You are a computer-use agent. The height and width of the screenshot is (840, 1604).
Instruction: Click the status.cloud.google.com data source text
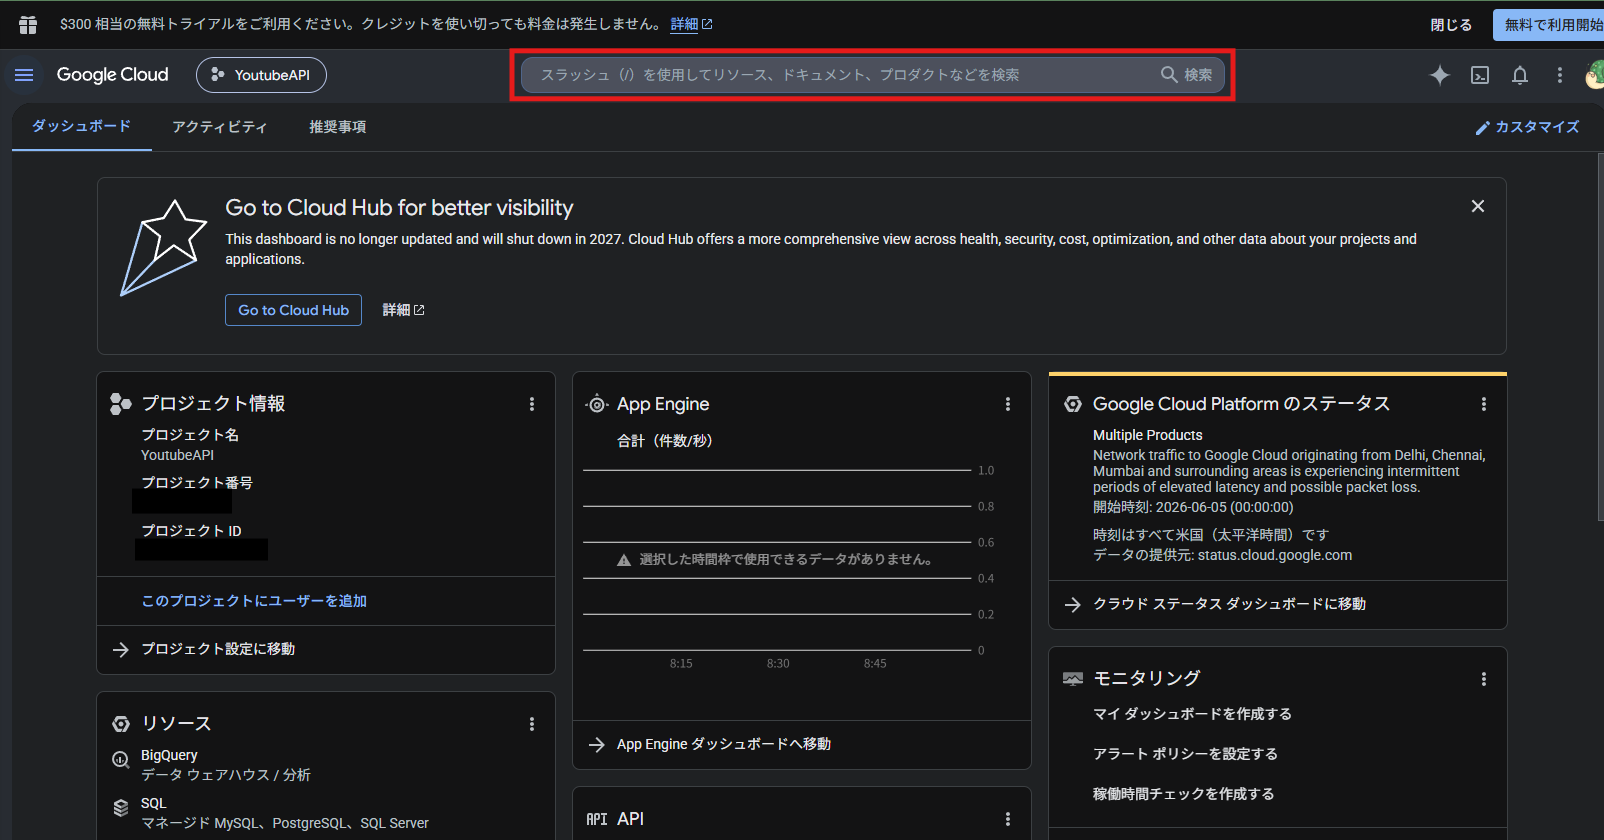click(x=1274, y=555)
